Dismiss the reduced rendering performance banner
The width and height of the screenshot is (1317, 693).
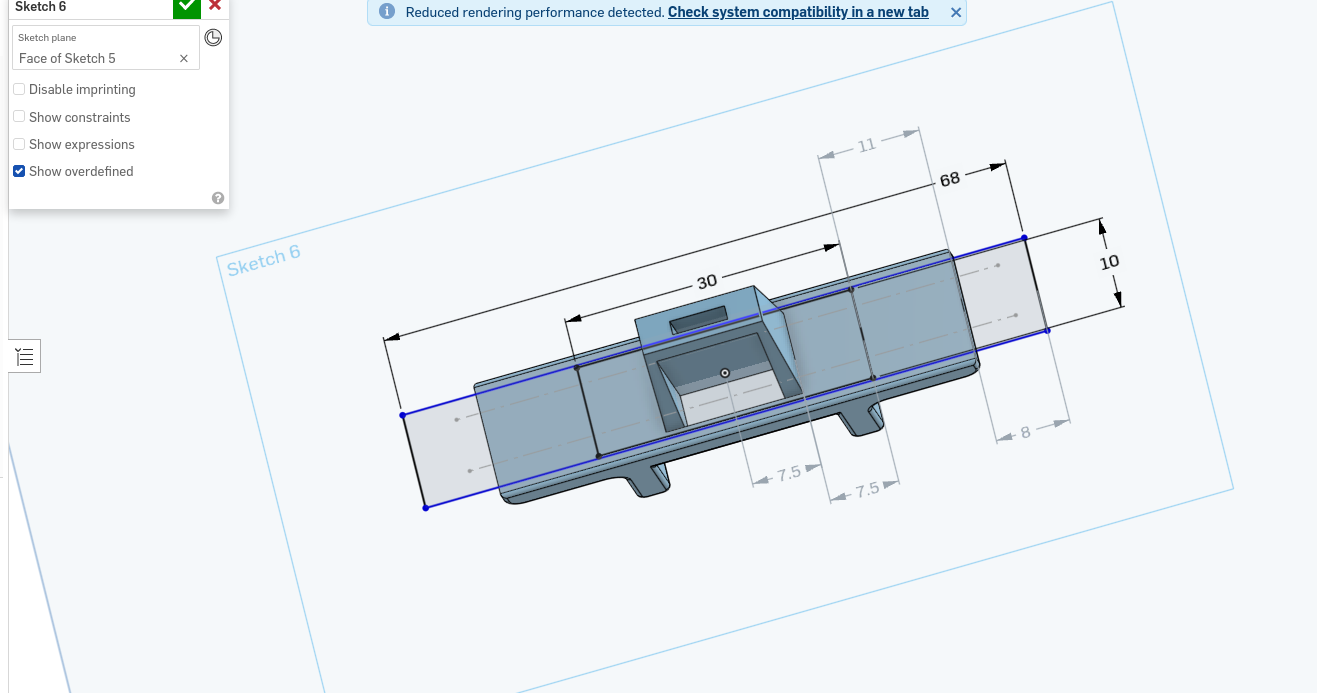pos(955,13)
